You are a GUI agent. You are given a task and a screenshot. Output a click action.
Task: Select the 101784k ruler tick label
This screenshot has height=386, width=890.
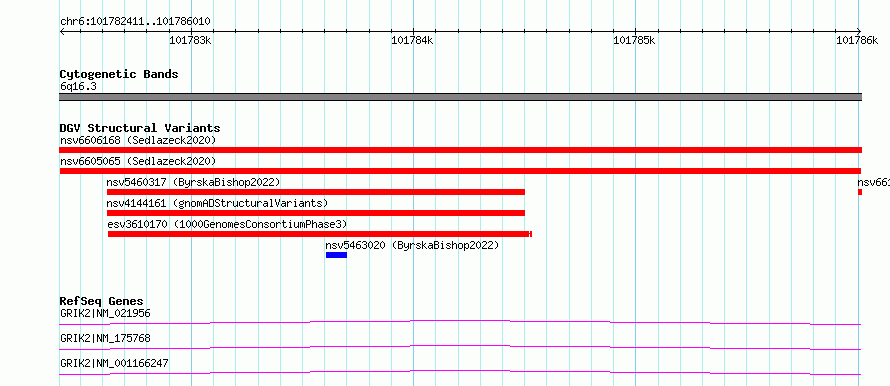413,40
